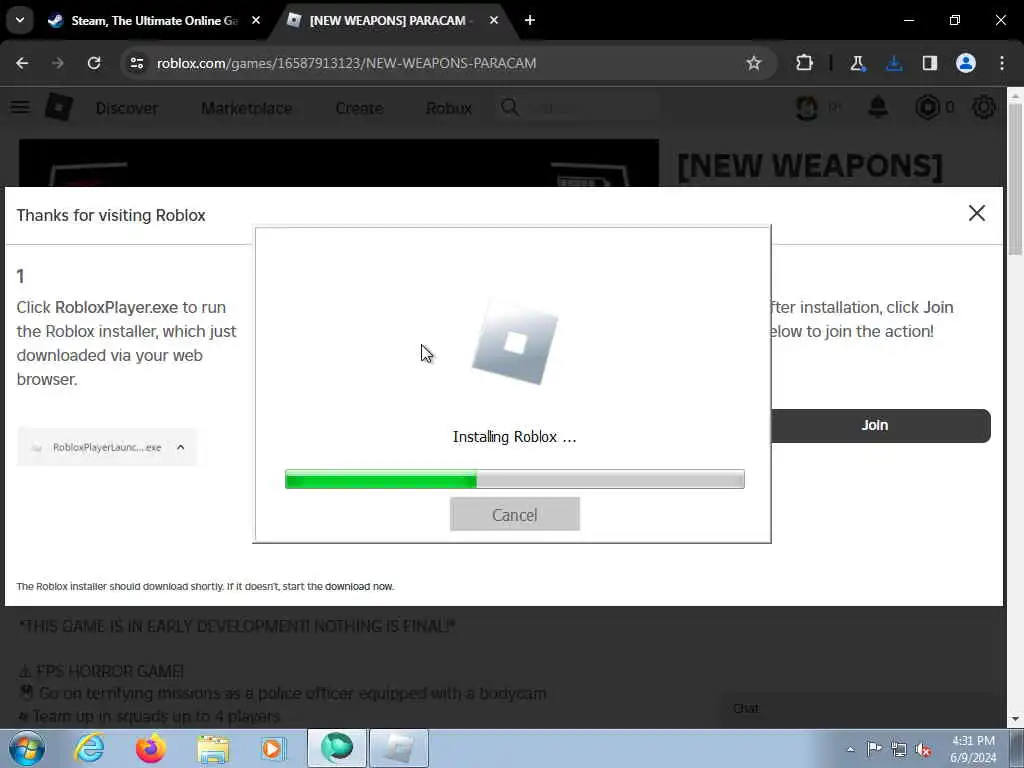The width and height of the screenshot is (1024, 768).
Task: Select the Roblox installer taskbar item
Action: [399, 748]
